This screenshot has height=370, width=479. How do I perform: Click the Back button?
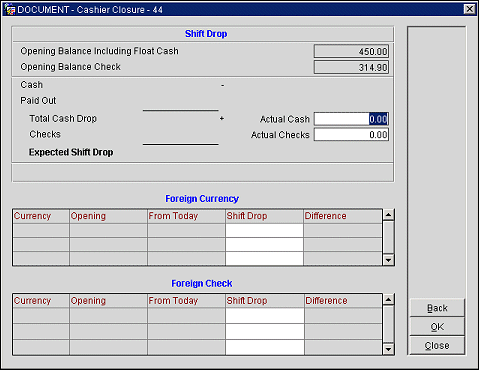tap(437, 308)
